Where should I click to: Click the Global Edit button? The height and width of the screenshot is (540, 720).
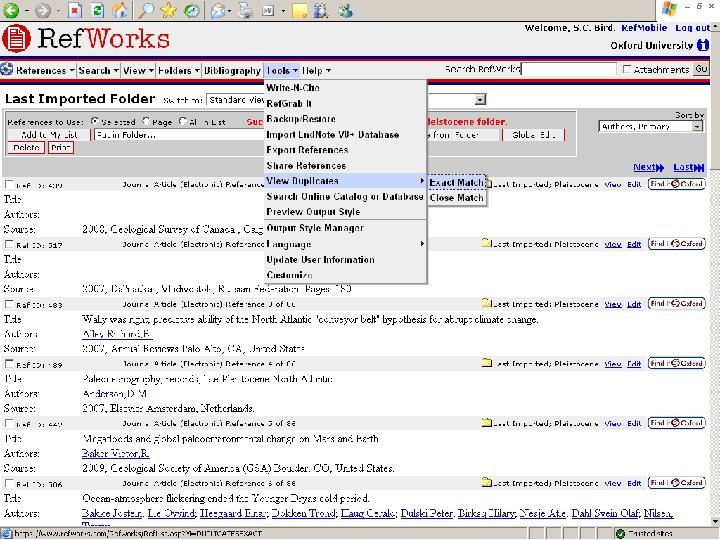[x=534, y=135]
